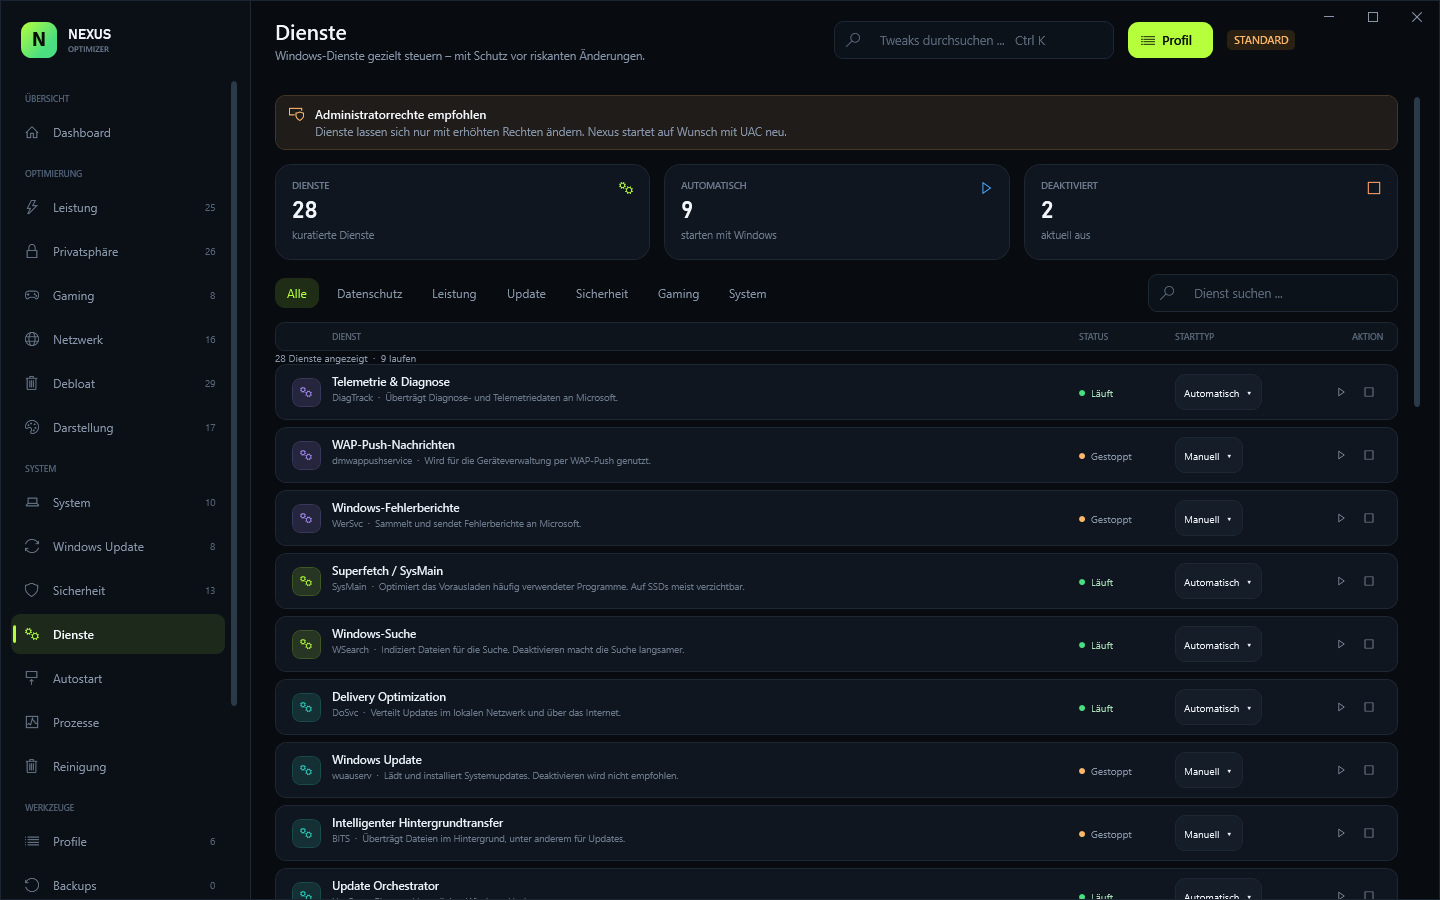Click the search magnifier in Tweaks durchsuchen
The image size is (1440, 900).
point(853,40)
